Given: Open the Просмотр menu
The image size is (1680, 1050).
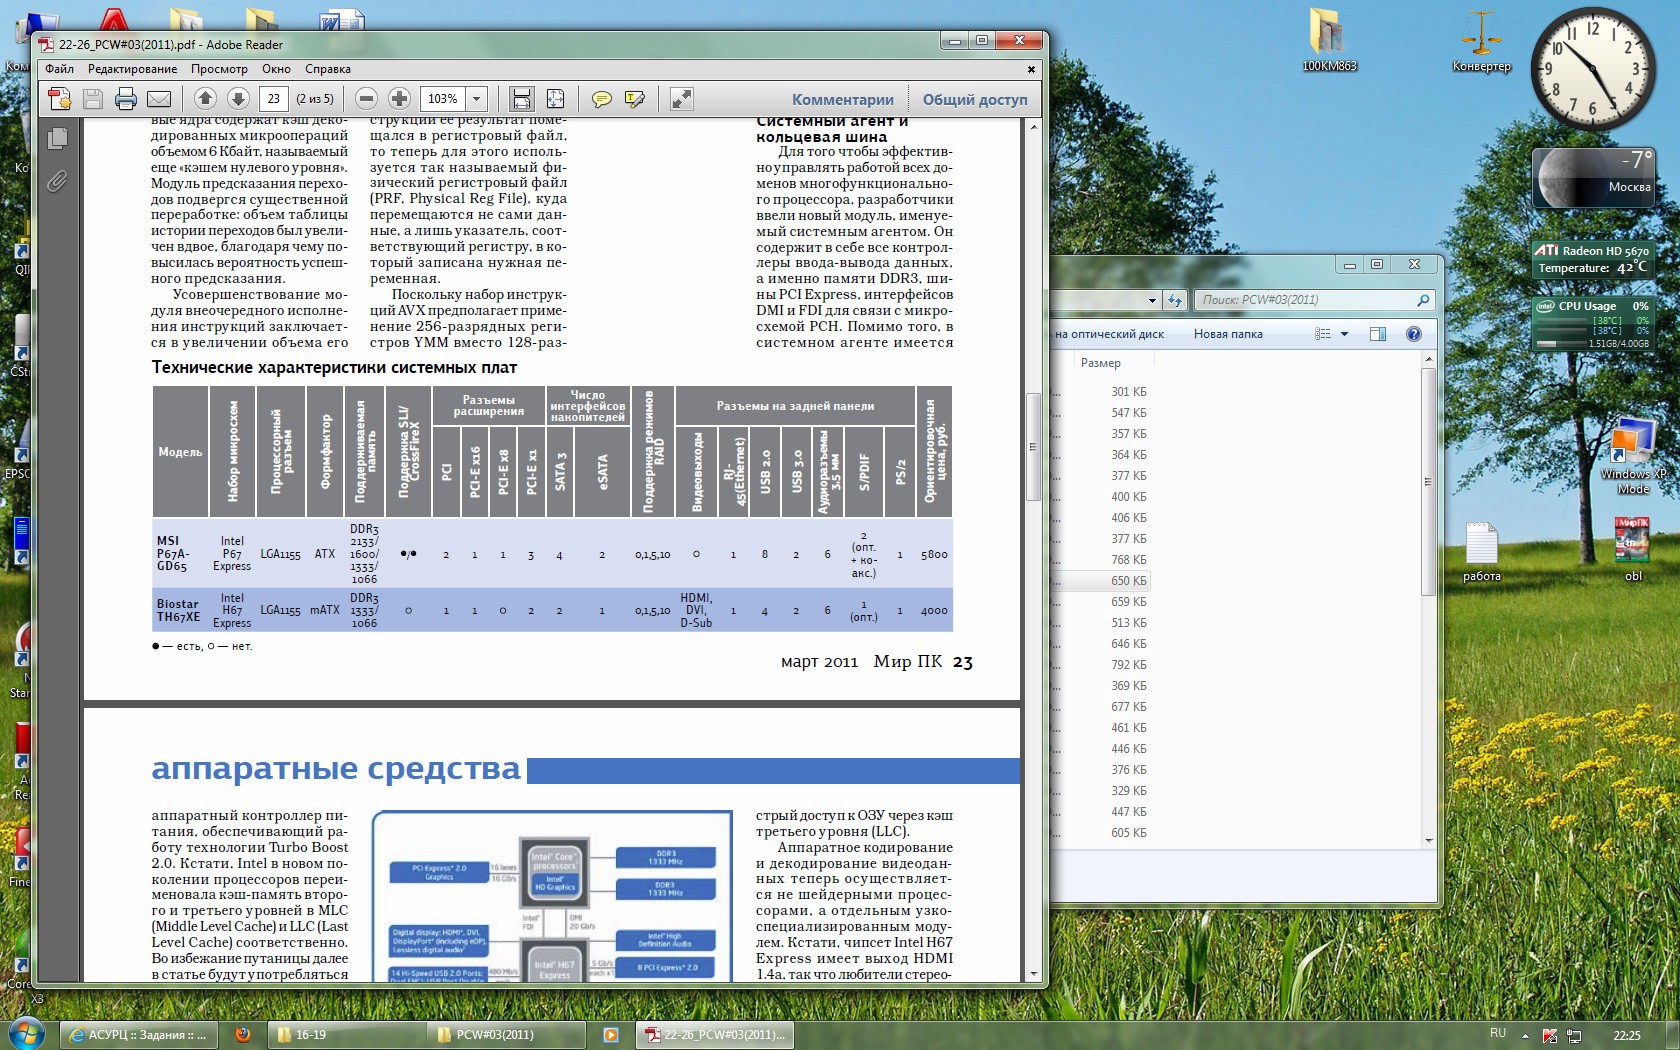Looking at the screenshot, I should point(219,69).
